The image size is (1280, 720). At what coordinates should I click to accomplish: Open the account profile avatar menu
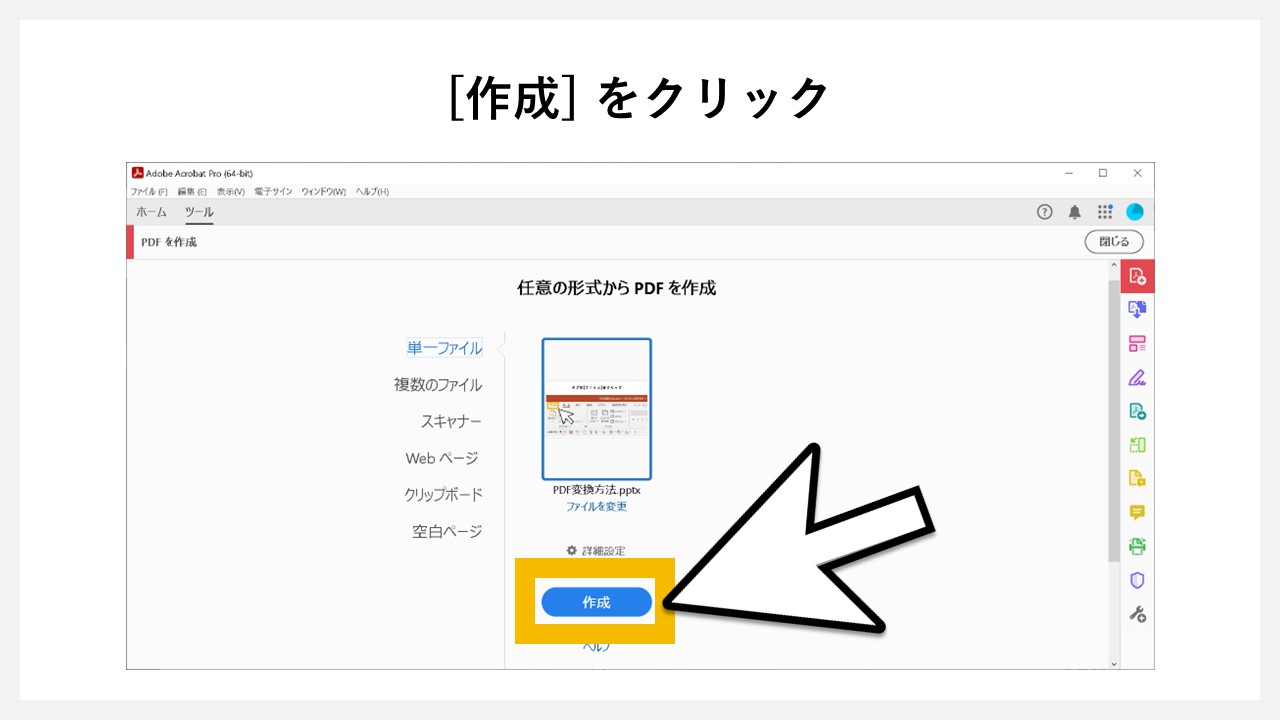click(x=1135, y=211)
